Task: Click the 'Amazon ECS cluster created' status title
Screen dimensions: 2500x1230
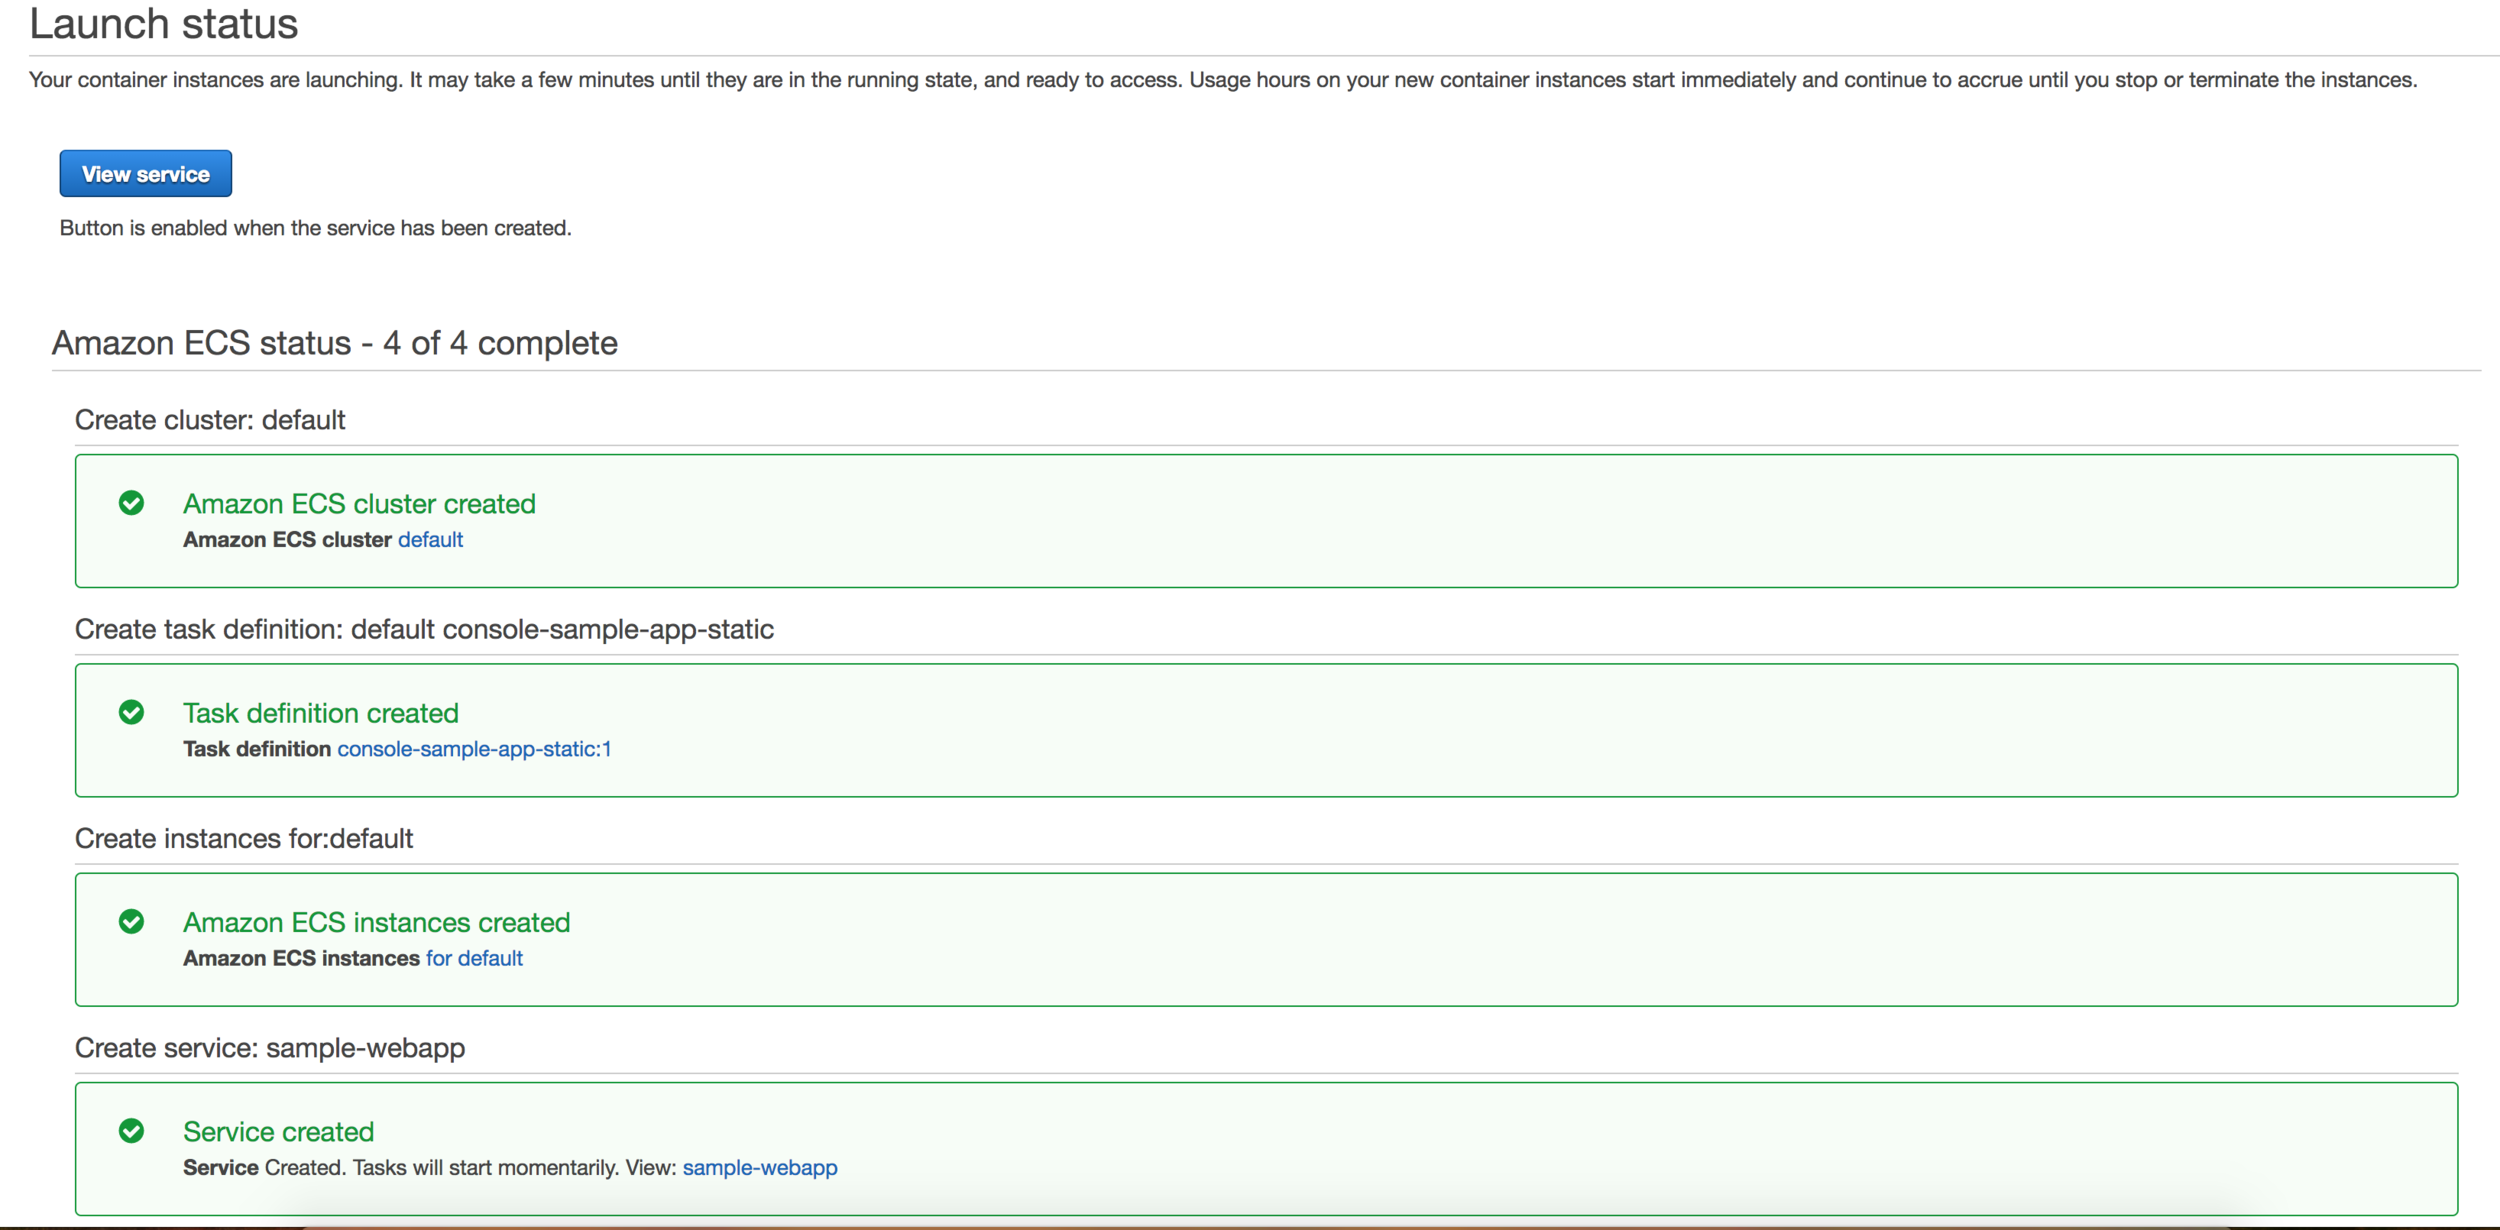Action: (359, 504)
